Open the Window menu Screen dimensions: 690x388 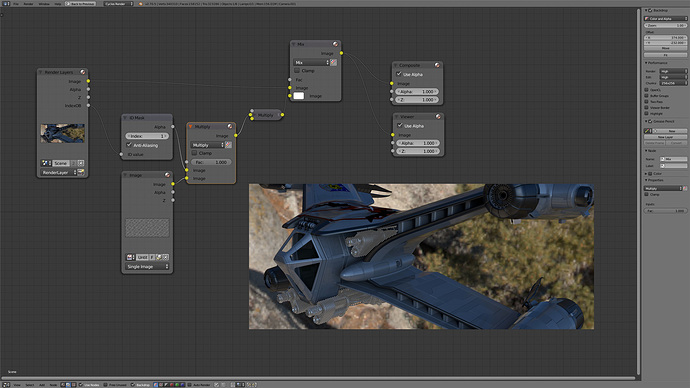(x=44, y=4)
